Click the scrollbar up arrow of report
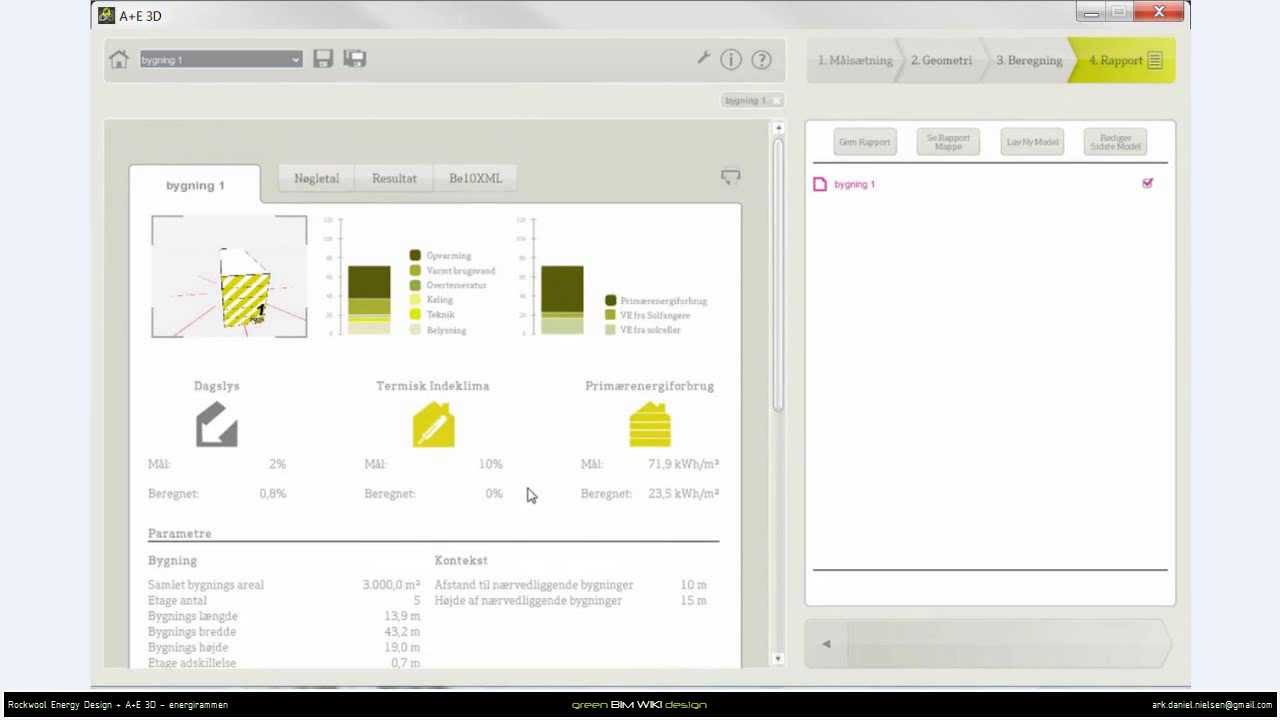 click(x=778, y=129)
